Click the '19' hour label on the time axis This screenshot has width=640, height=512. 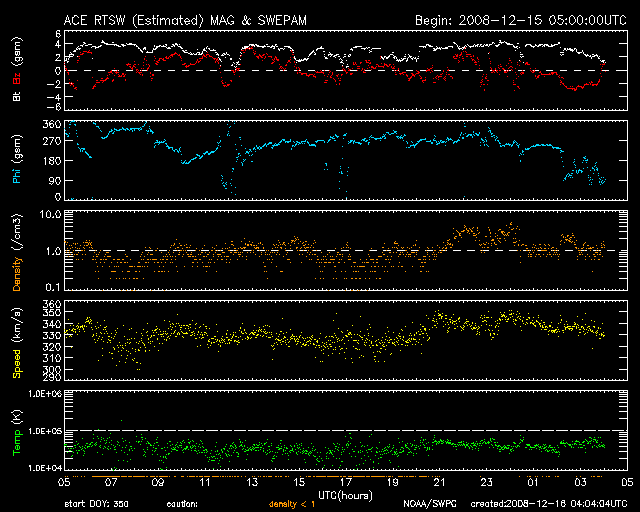coord(393,482)
